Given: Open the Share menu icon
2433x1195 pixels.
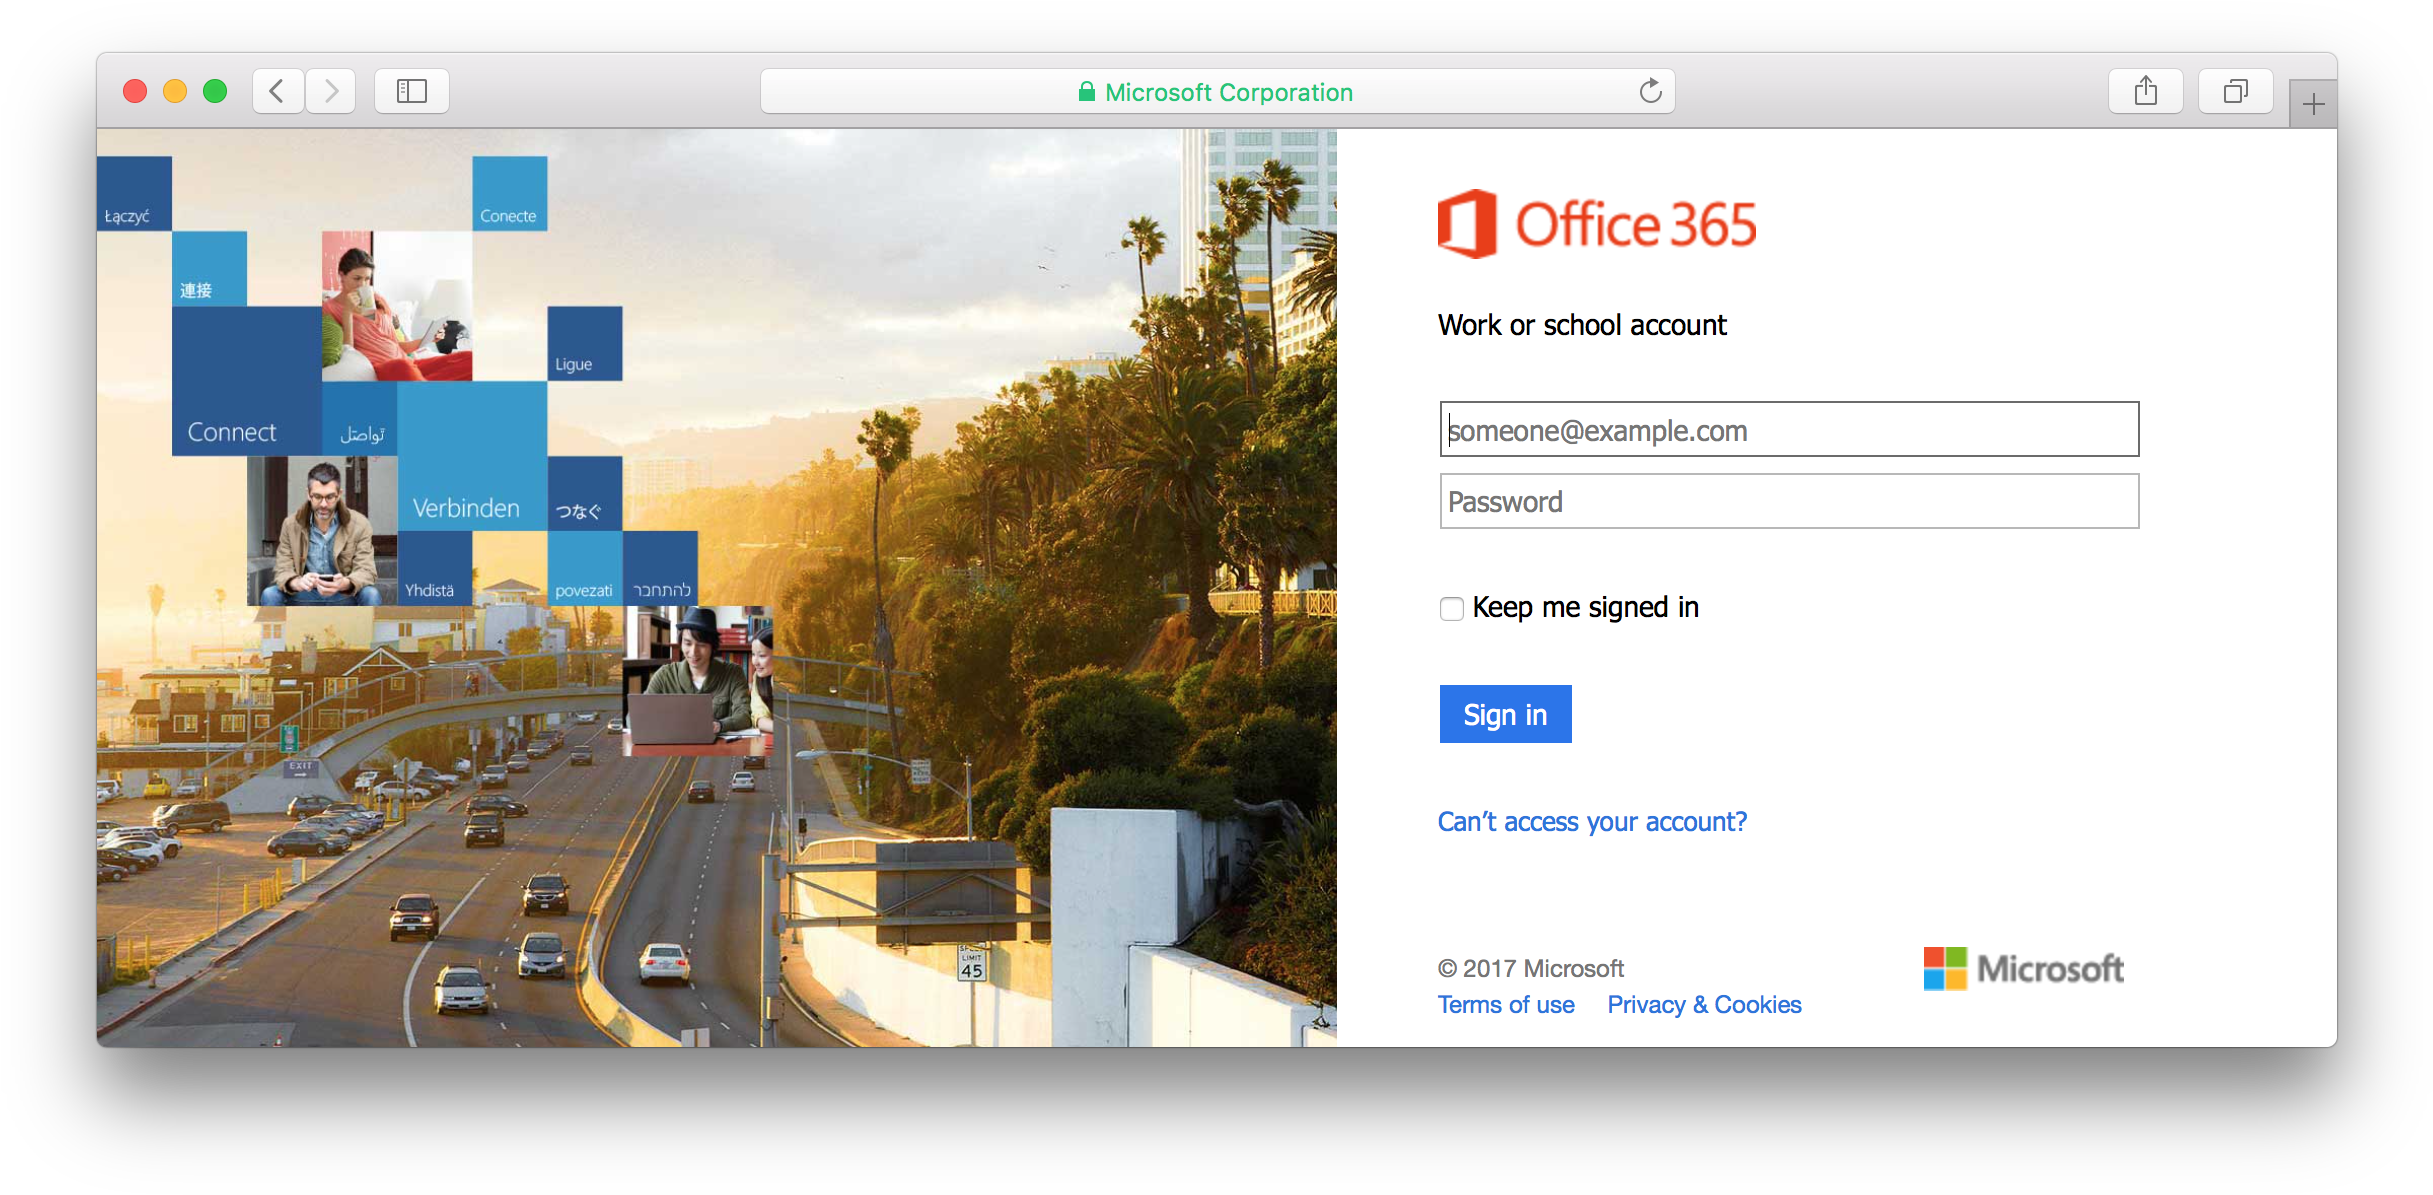Looking at the screenshot, I should pos(2145,92).
